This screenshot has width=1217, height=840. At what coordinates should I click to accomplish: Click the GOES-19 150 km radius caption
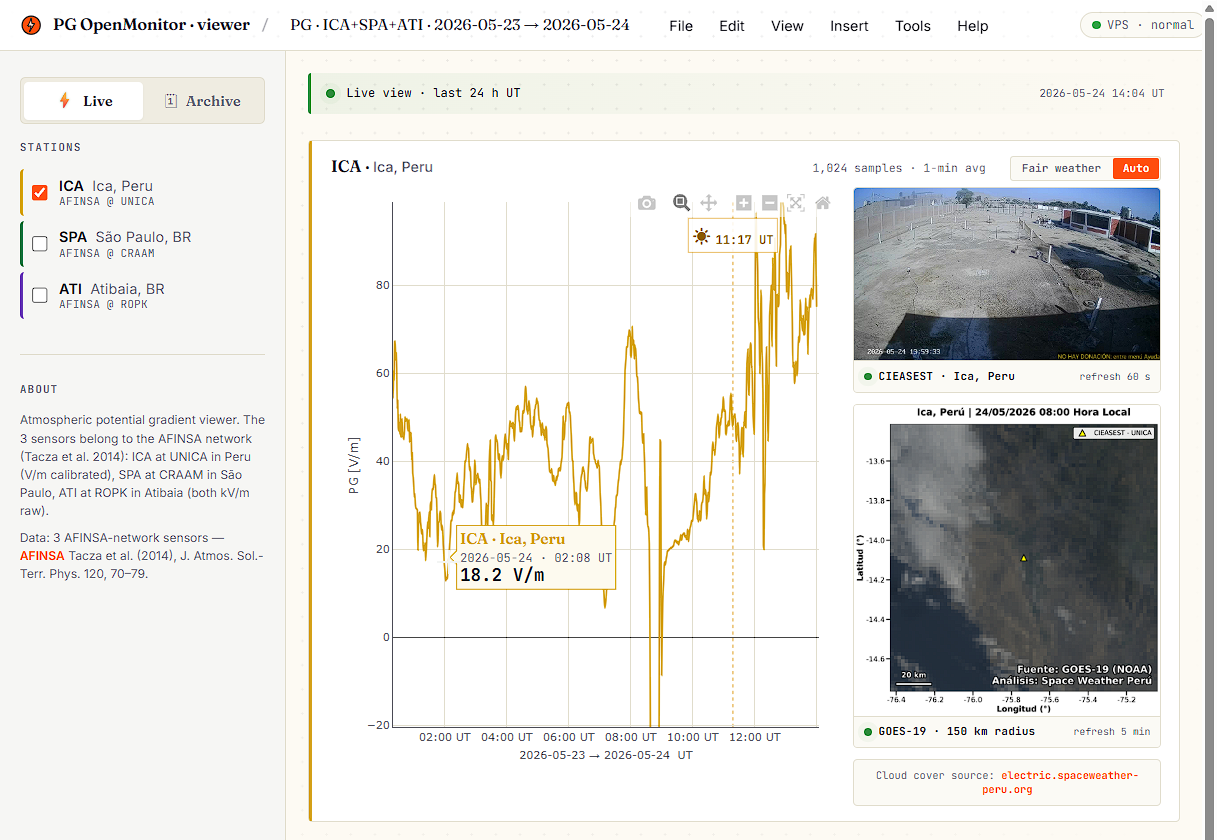pos(956,732)
